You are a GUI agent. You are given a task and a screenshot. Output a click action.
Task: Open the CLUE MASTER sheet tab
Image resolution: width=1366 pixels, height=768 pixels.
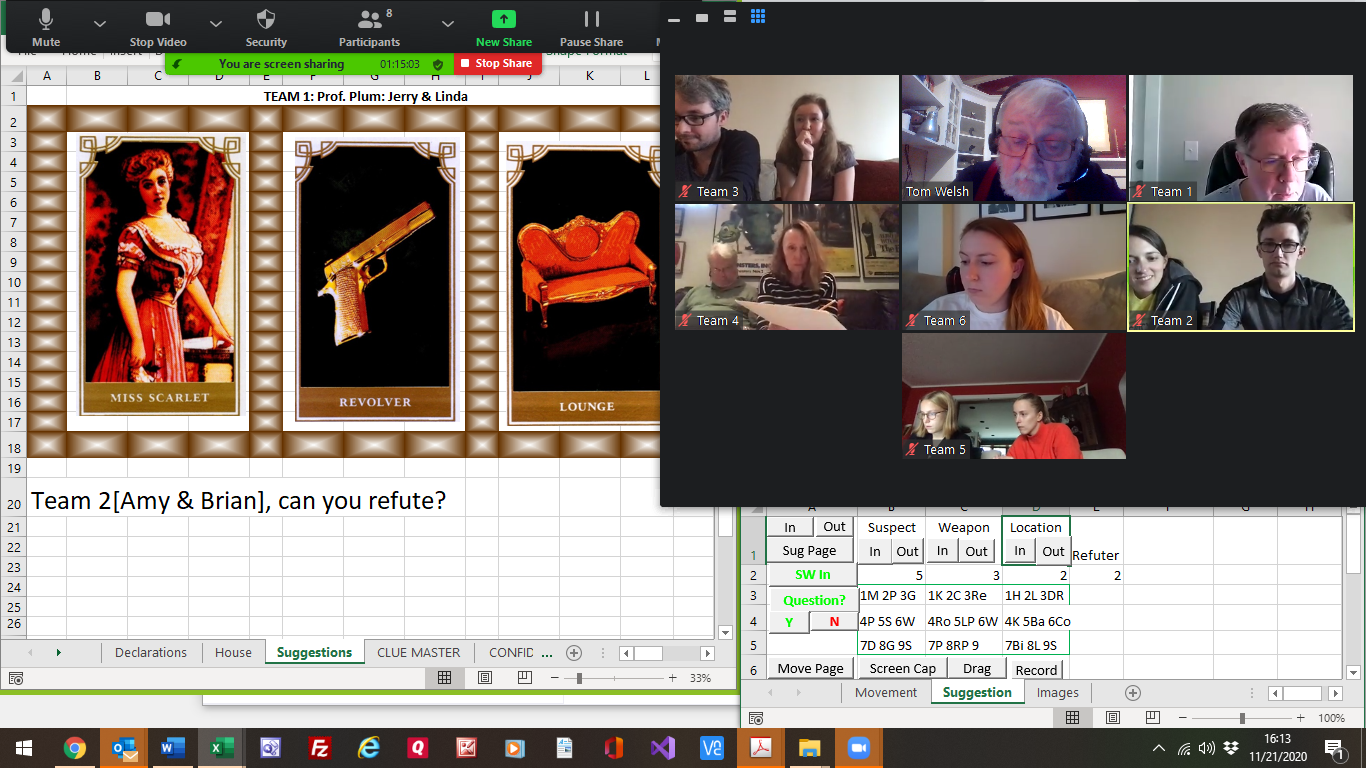point(418,652)
